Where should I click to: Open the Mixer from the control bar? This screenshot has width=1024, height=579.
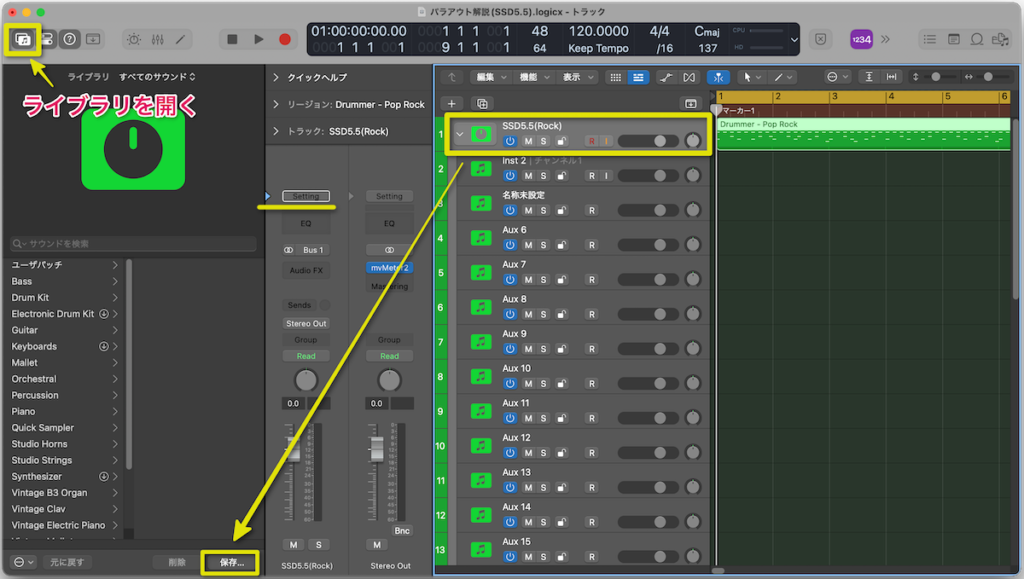tap(157, 39)
